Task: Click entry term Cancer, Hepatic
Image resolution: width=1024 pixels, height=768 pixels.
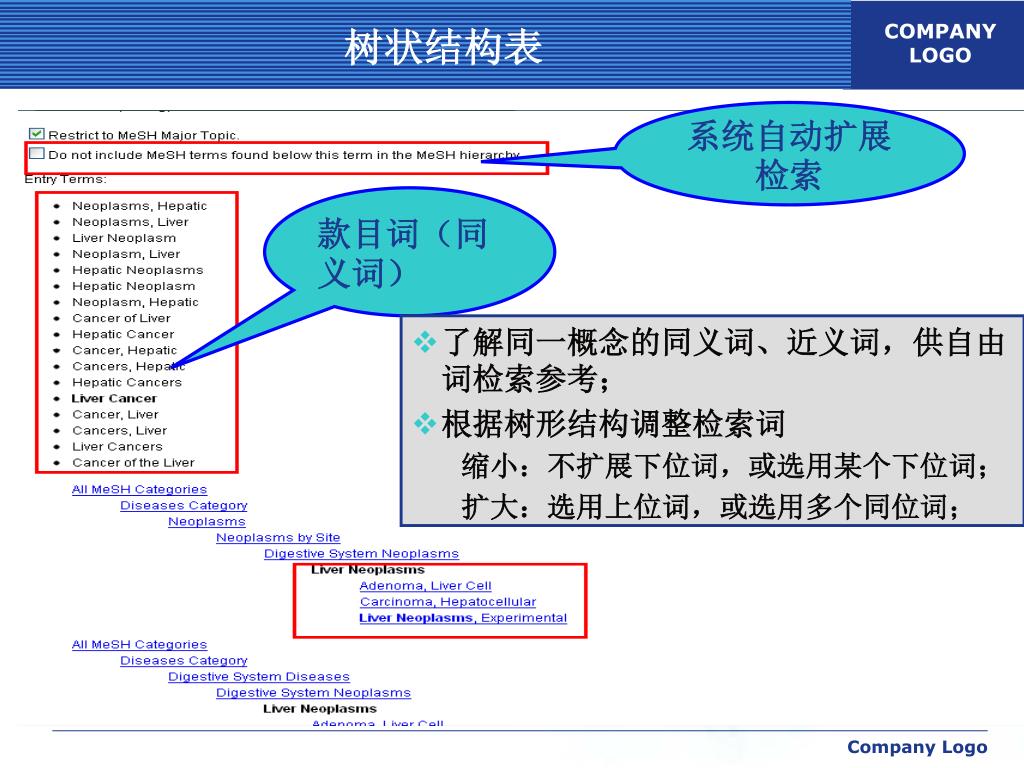Action: [124, 350]
